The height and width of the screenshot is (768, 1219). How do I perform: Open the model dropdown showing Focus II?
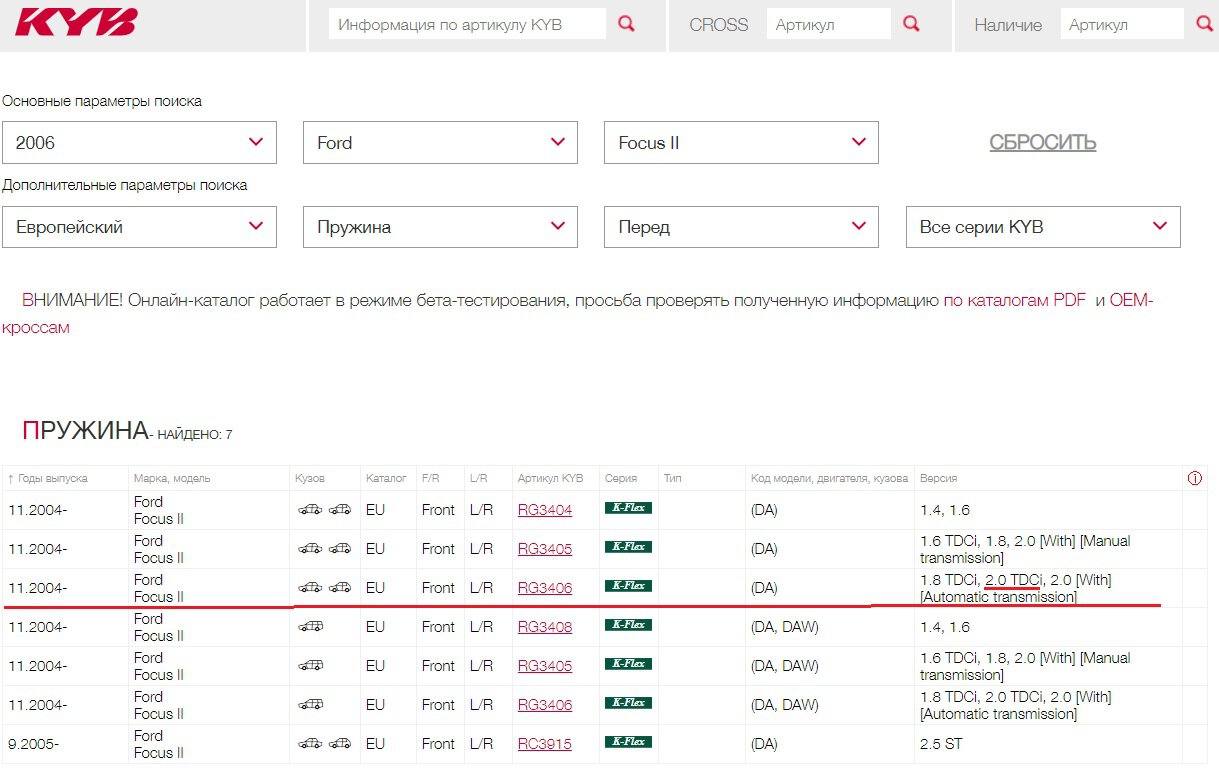pos(741,143)
